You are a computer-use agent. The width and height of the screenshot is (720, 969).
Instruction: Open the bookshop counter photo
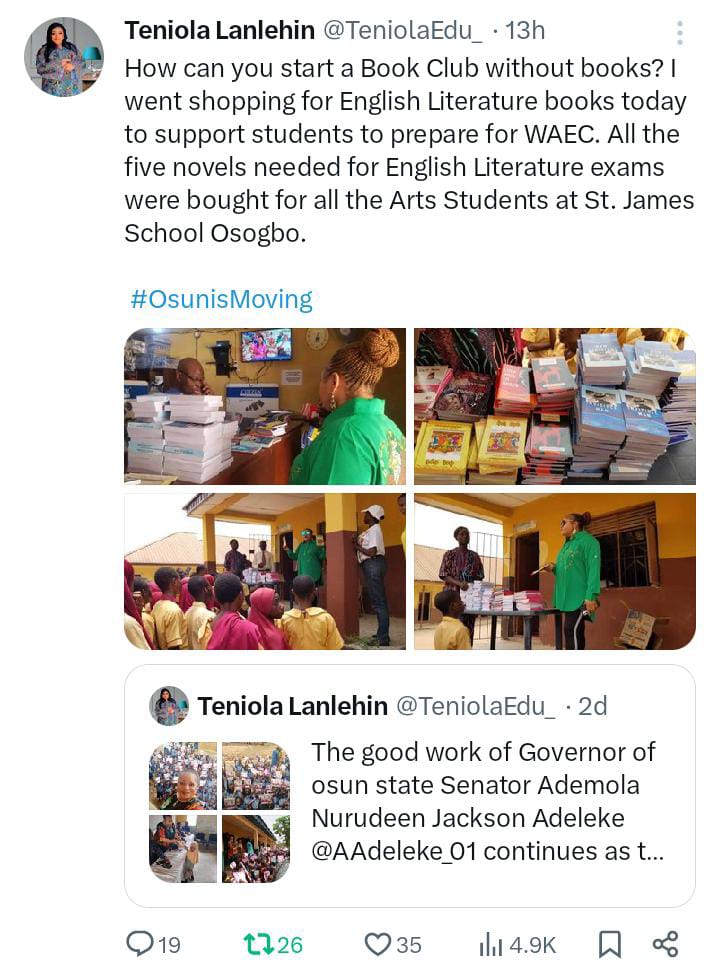(x=265, y=406)
